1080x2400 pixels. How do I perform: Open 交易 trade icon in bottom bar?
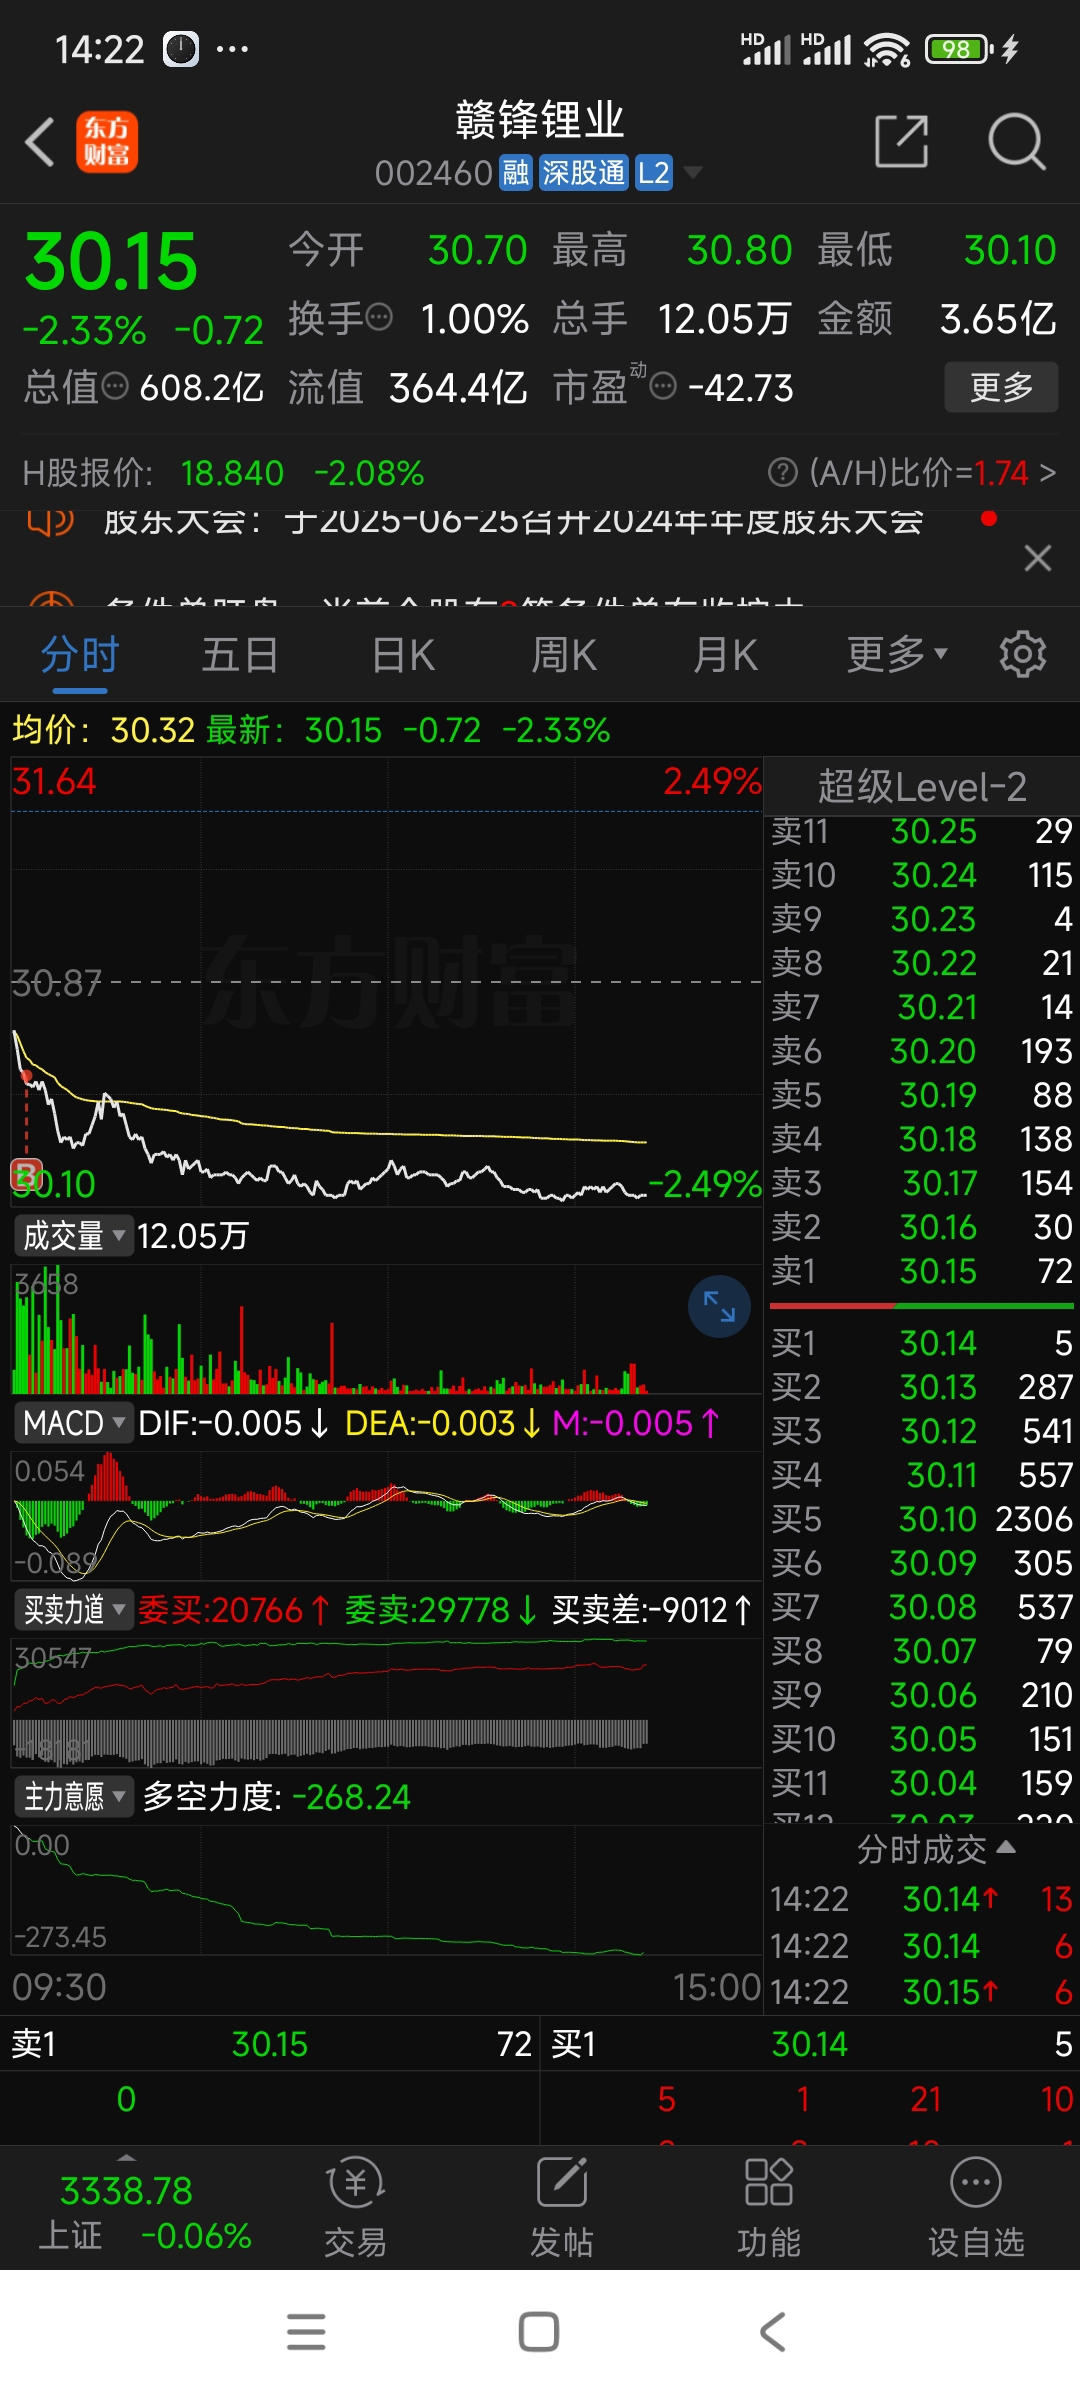pyautogui.click(x=355, y=2208)
